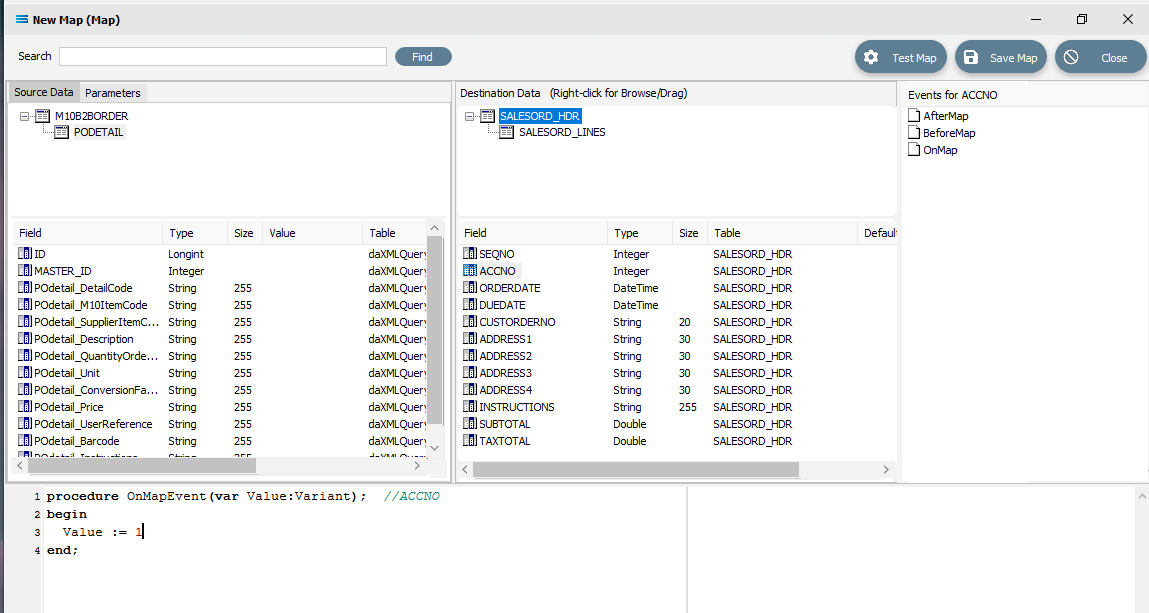
Task: Open the AfterMap event
Action: click(x=946, y=116)
